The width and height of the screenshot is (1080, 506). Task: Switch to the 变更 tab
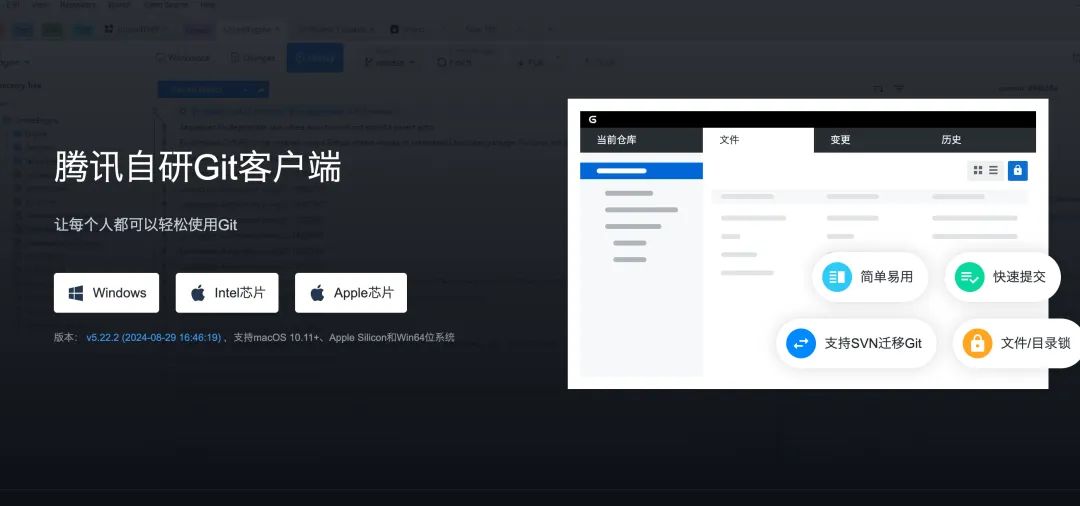point(840,140)
